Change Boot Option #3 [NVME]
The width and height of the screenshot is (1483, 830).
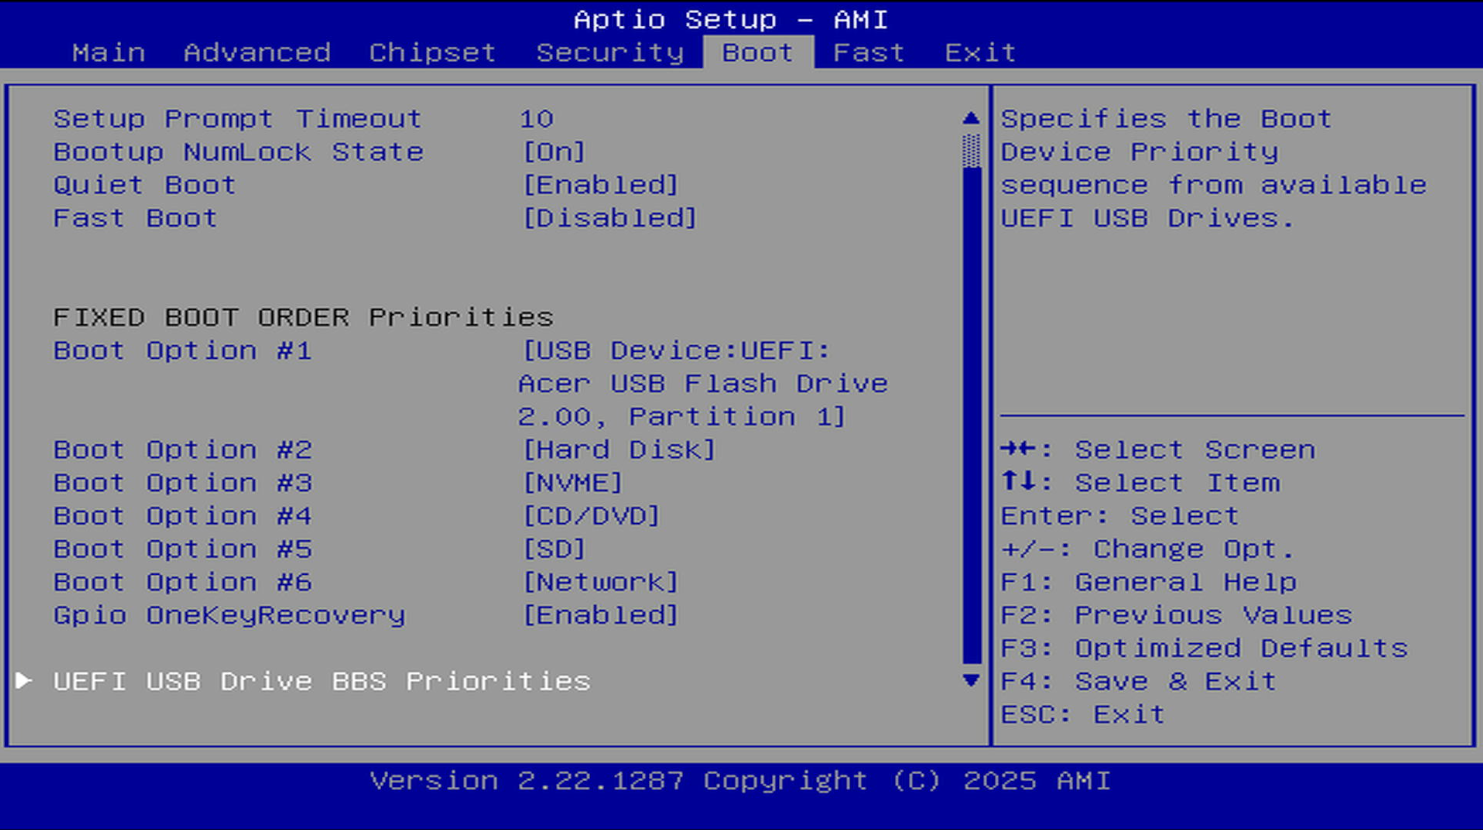click(x=573, y=483)
